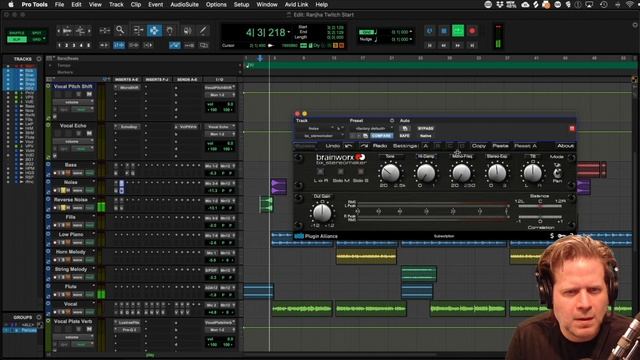Open the Apple menu
The height and width of the screenshot is (360, 640).
click(x=11, y=4)
